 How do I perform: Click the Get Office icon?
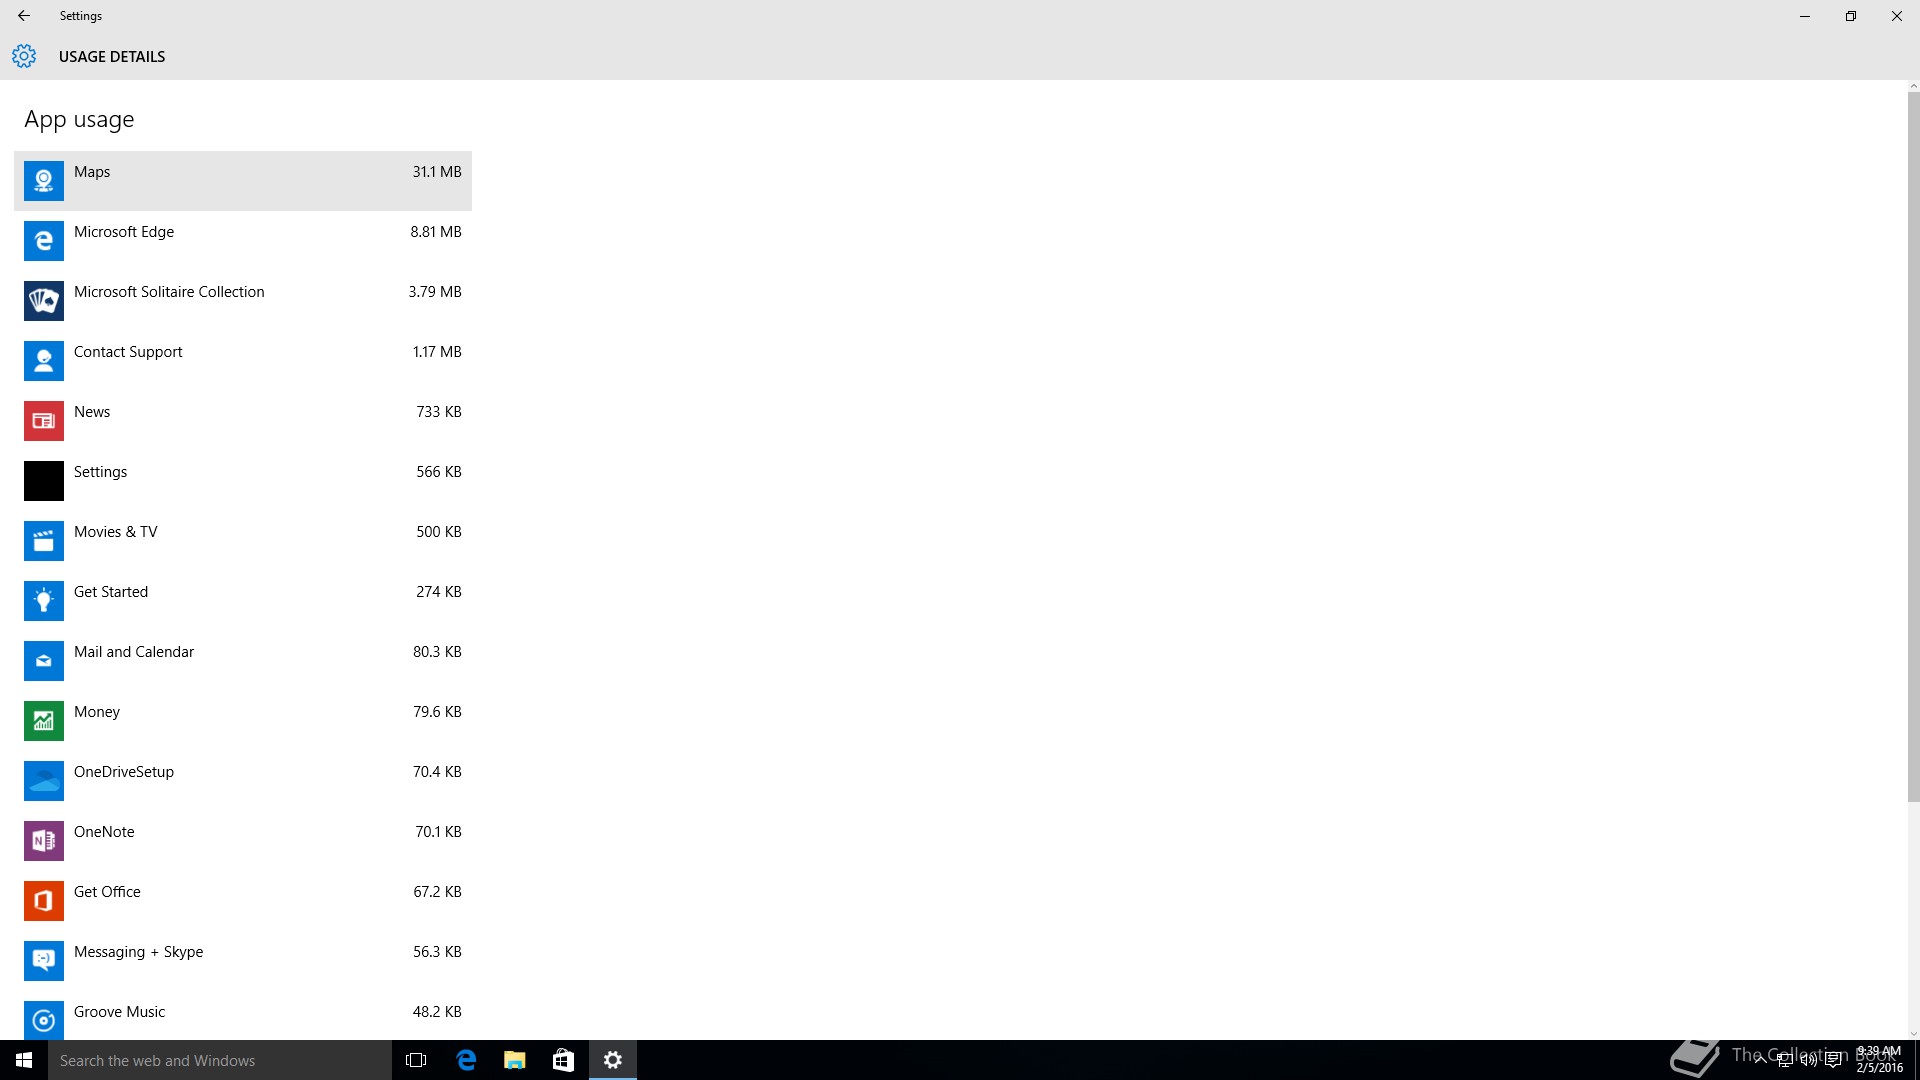point(44,901)
